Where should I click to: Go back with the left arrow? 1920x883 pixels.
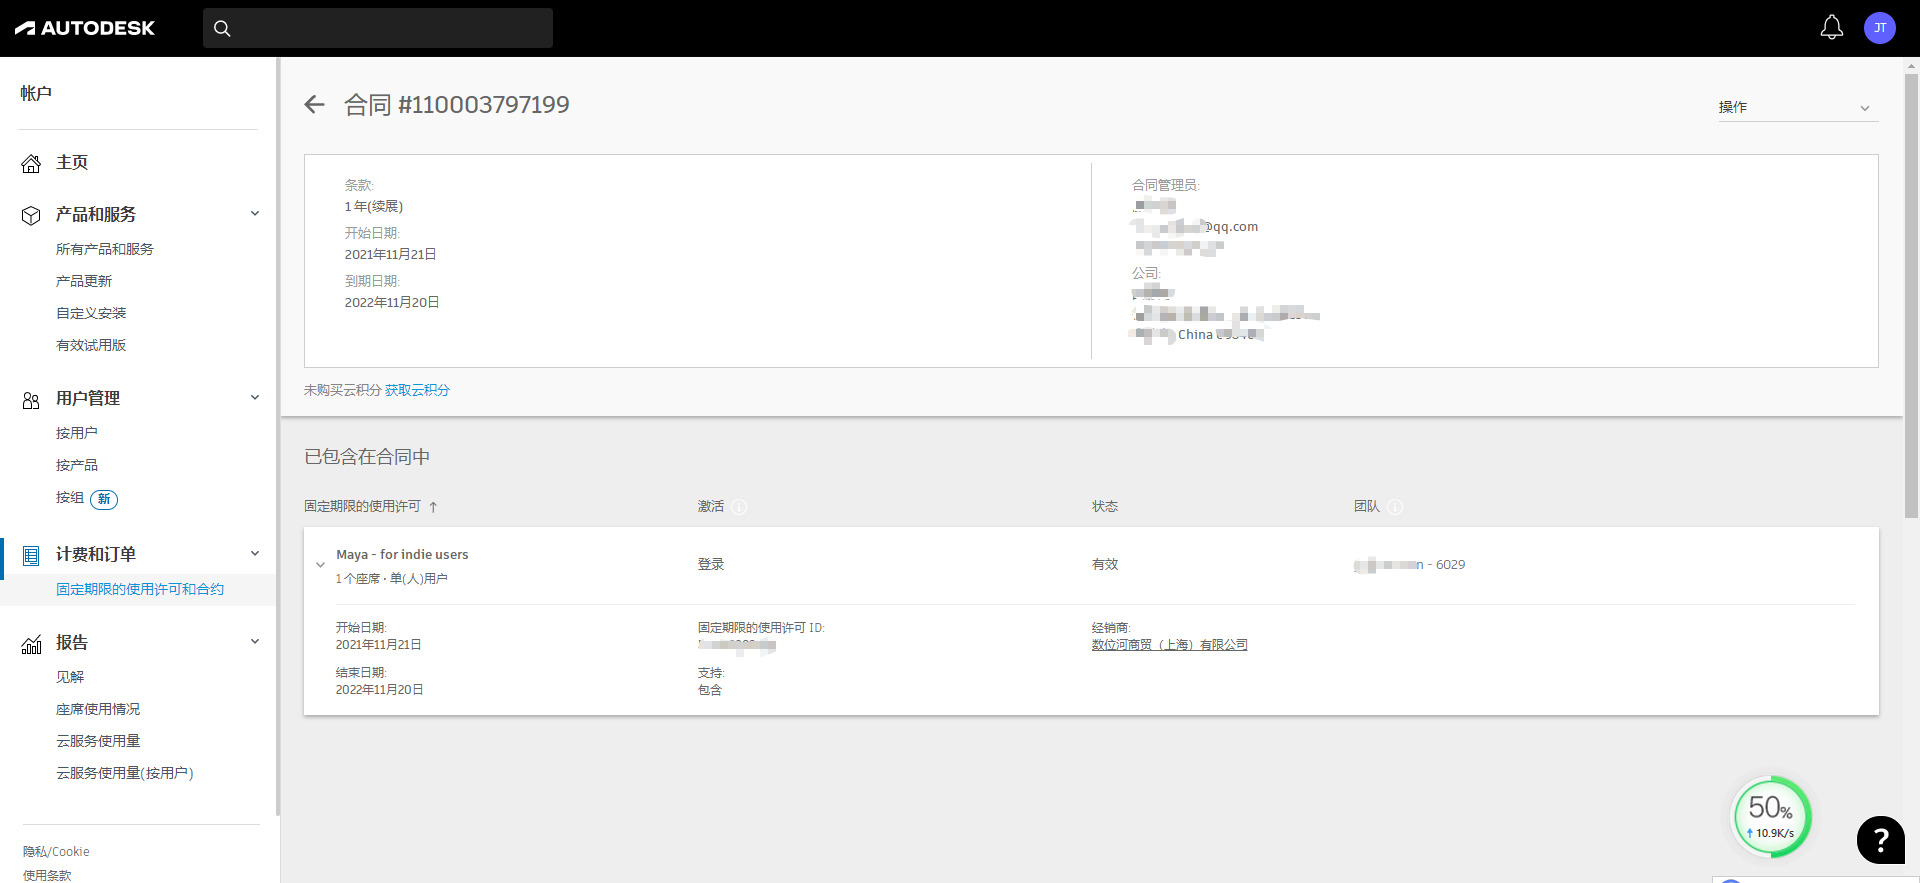pos(314,104)
